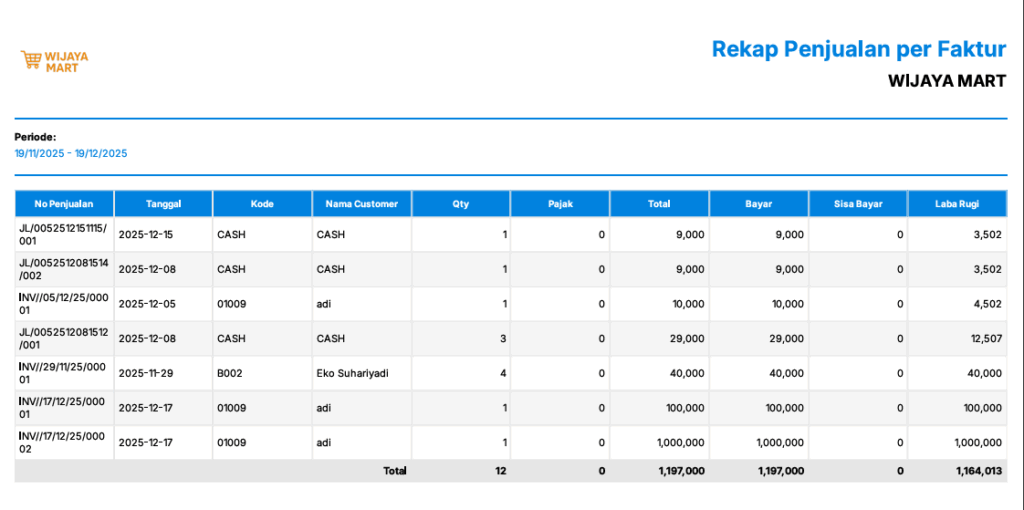
Task: Click the 'No Penjualan' column header
Action: tap(64, 204)
